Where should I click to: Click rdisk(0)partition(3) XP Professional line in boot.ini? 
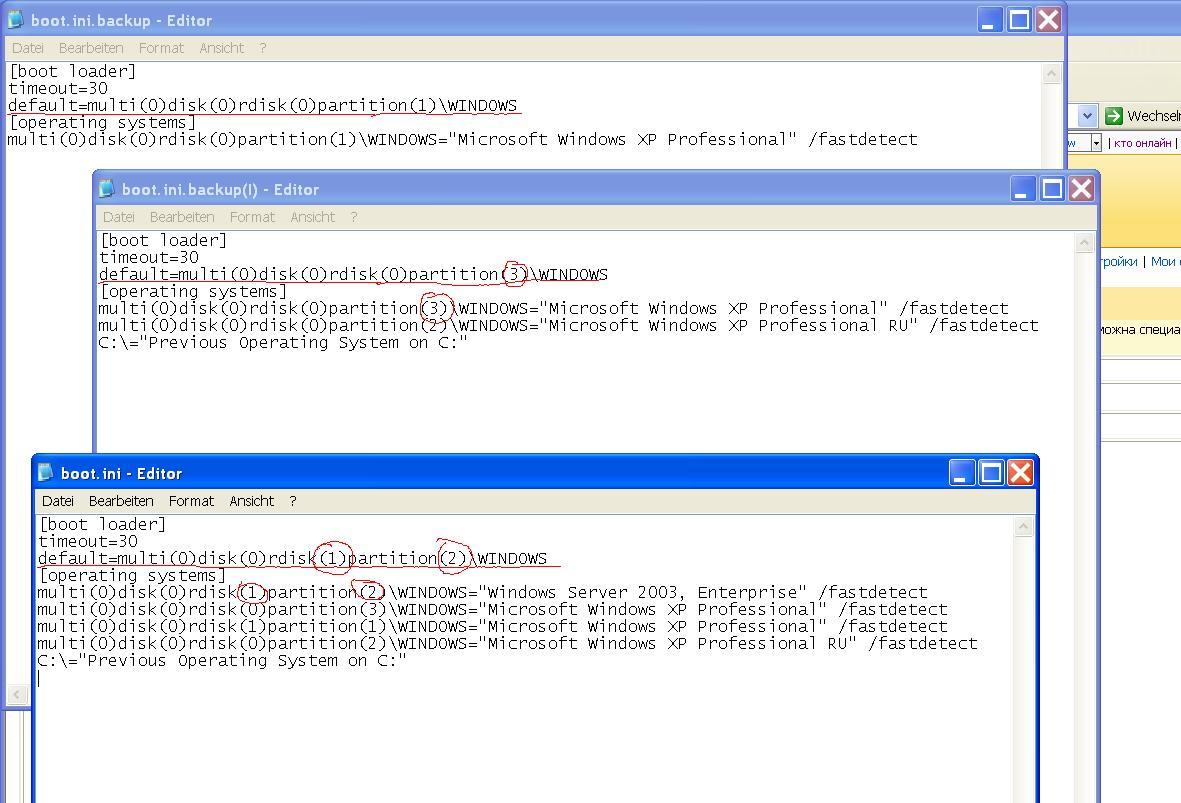click(493, 609)
